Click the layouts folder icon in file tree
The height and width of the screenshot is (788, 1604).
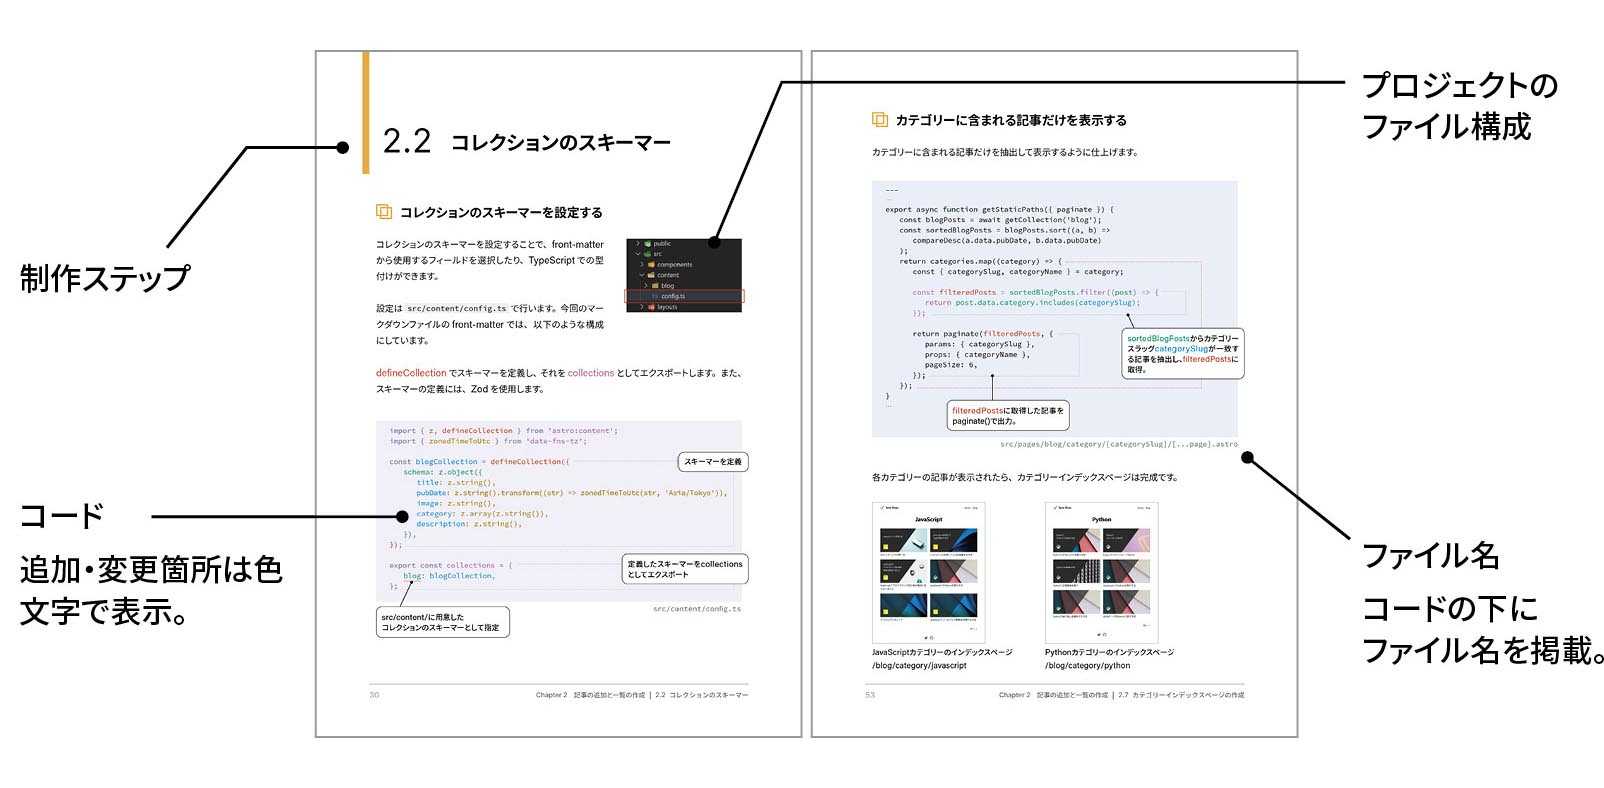(651, 307)
